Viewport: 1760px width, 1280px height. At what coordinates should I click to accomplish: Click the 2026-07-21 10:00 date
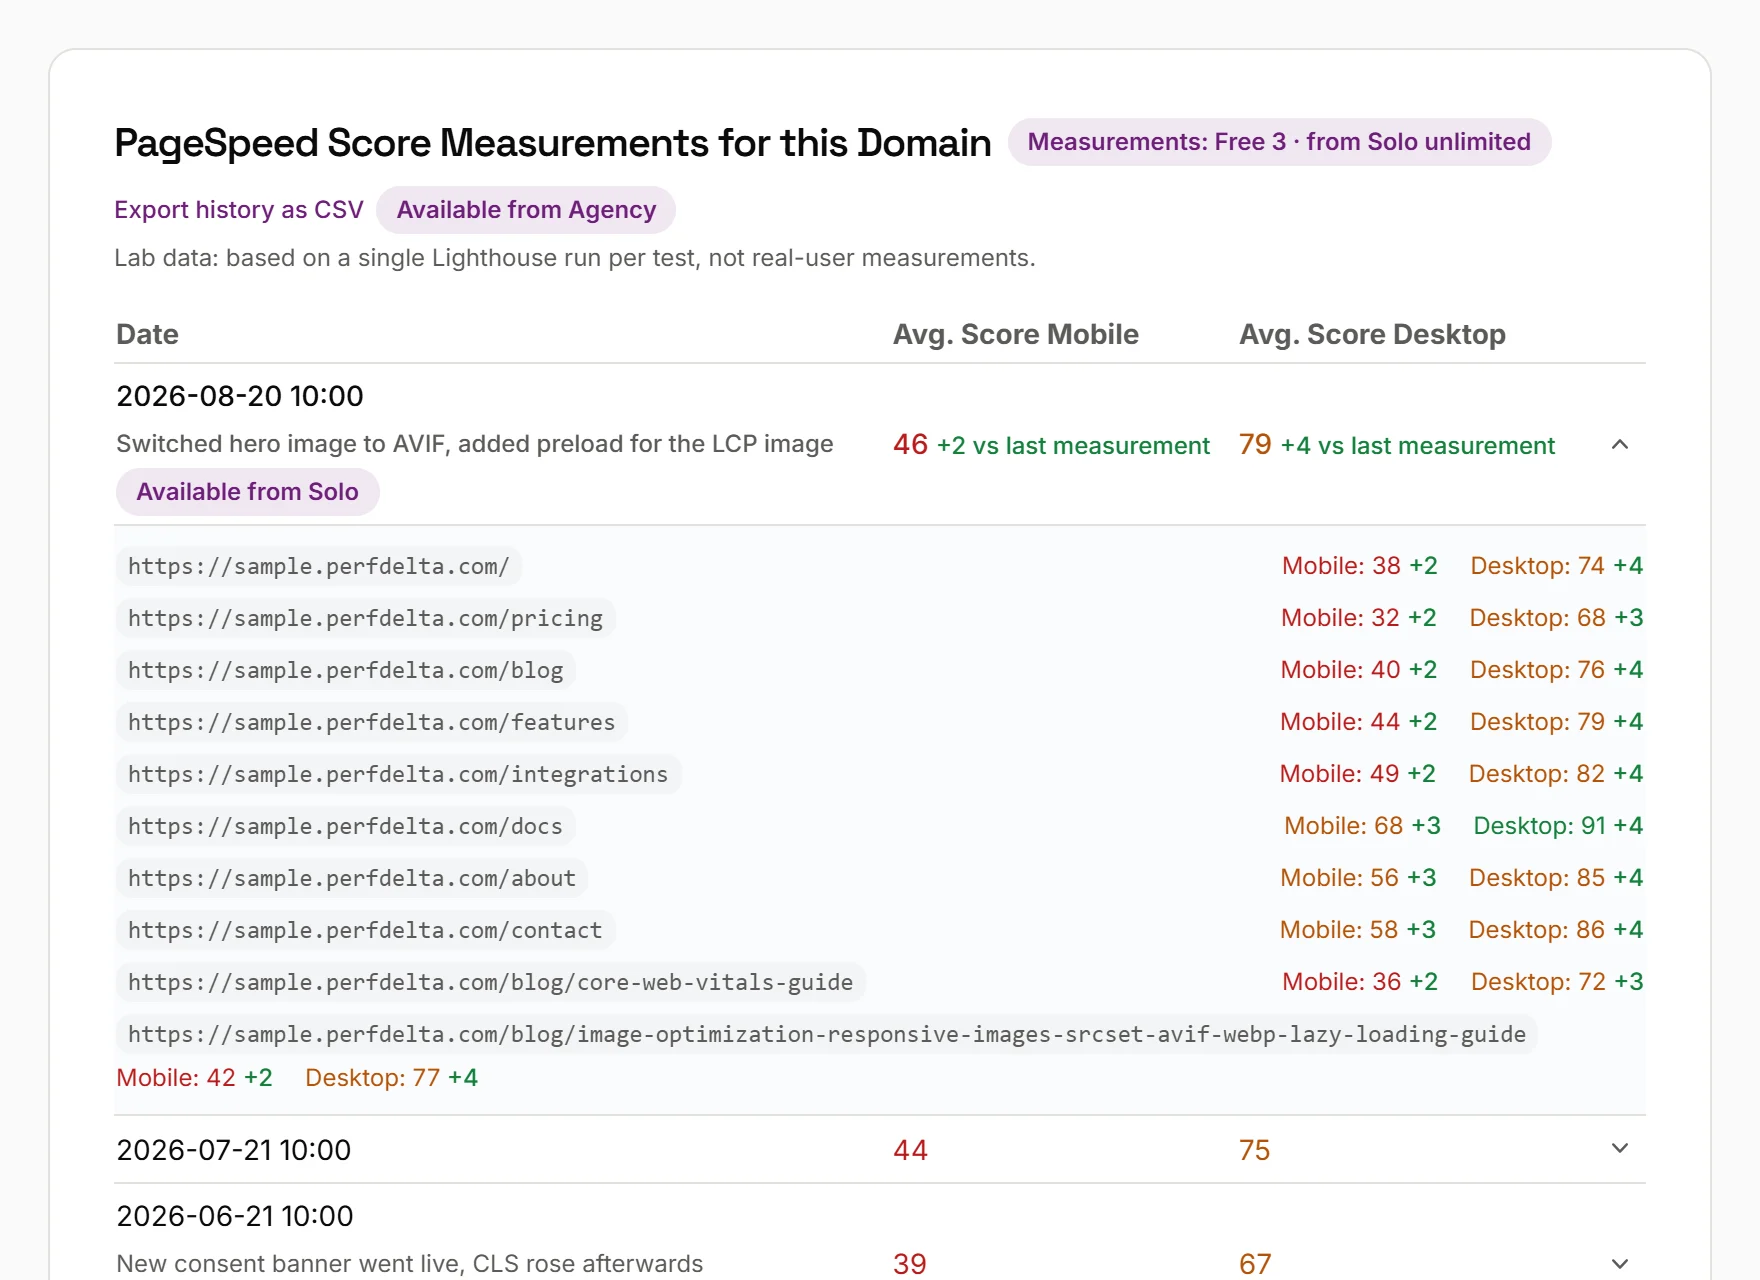(234, 1150)
